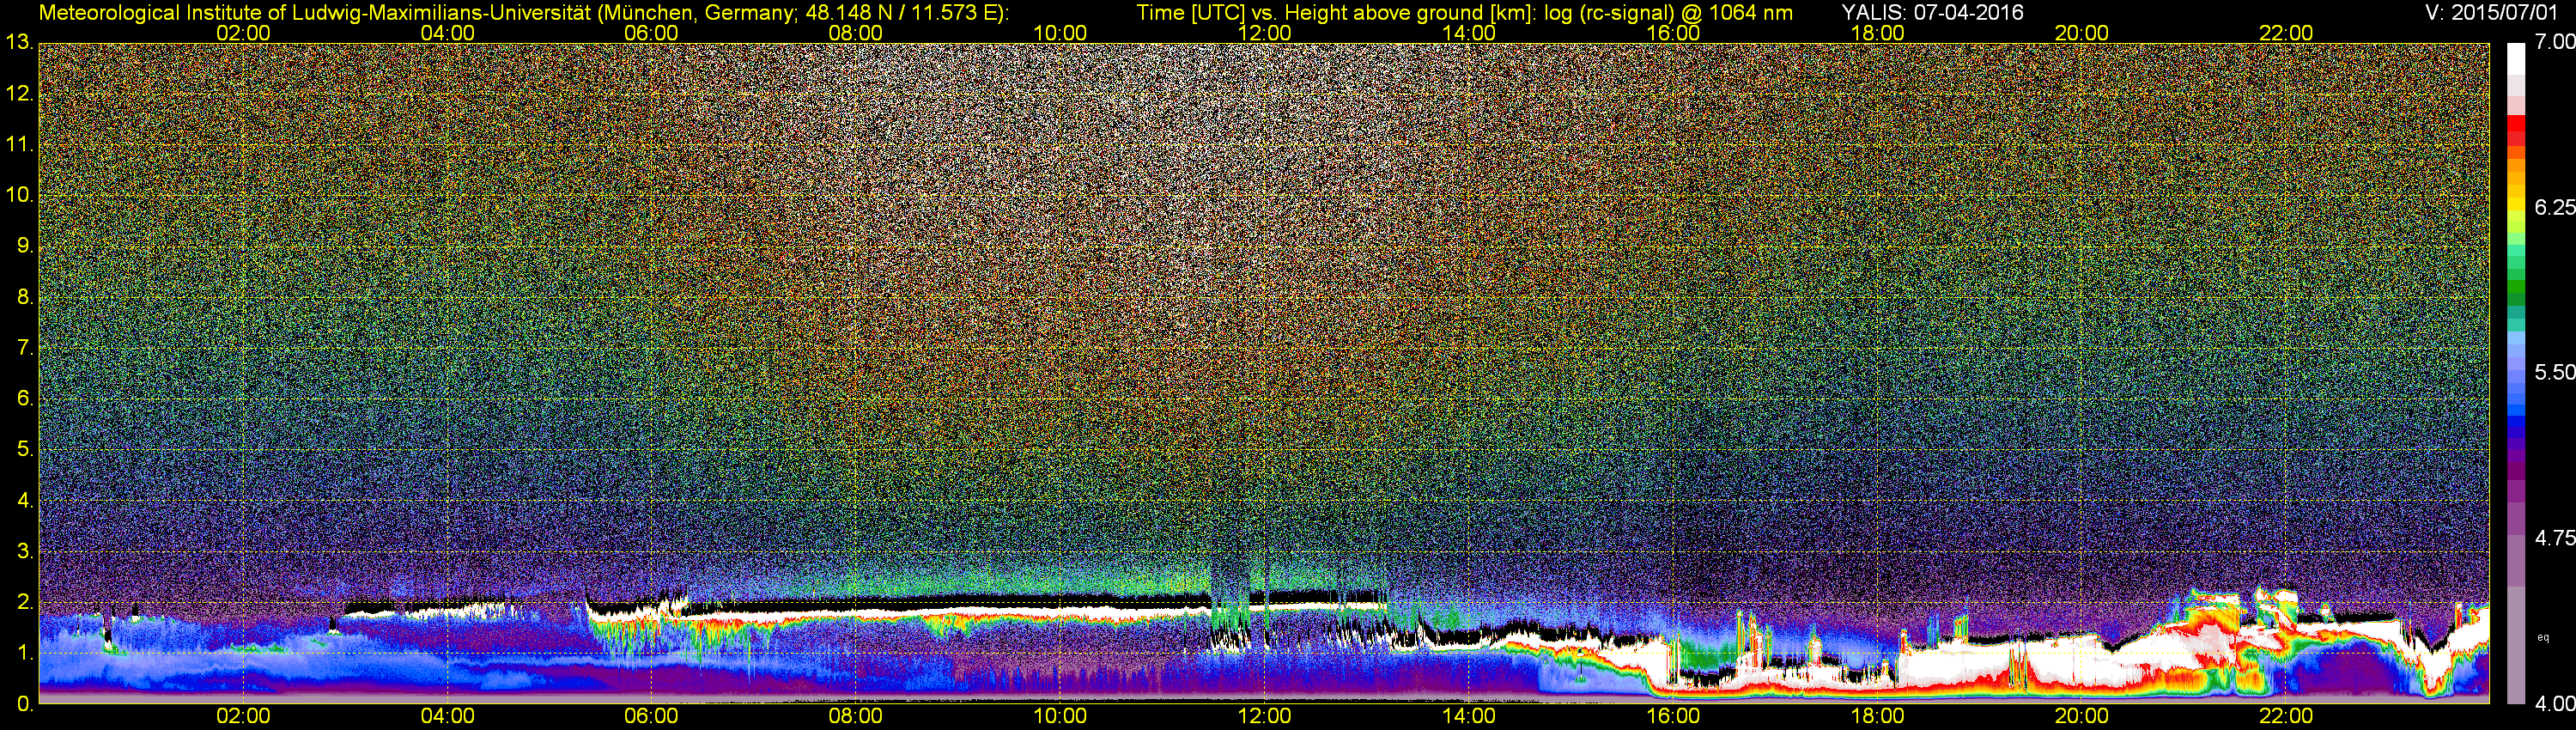Viewport: 2576px width, 730px height.
Task: Click the 7 km label on the height axis
Action: click(x=24, y=348)
